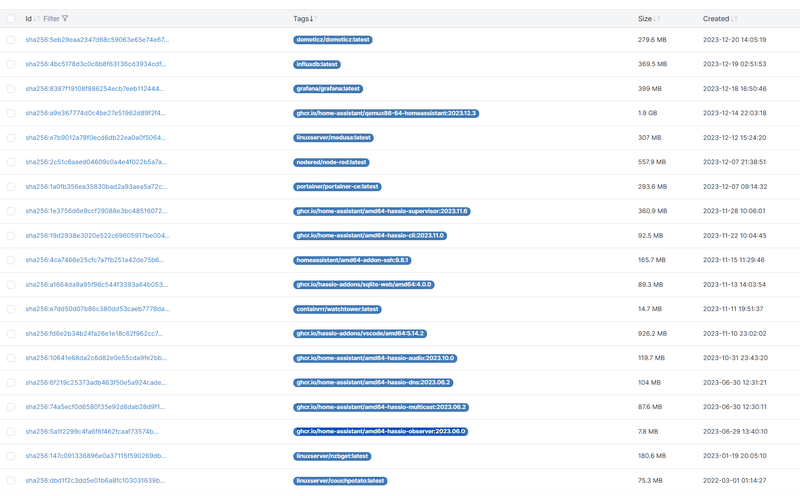The height and width of the screenshot is (496, 800).
Task: Click the created date 2023-01-19 20:05:10
Action: (735, 456)
